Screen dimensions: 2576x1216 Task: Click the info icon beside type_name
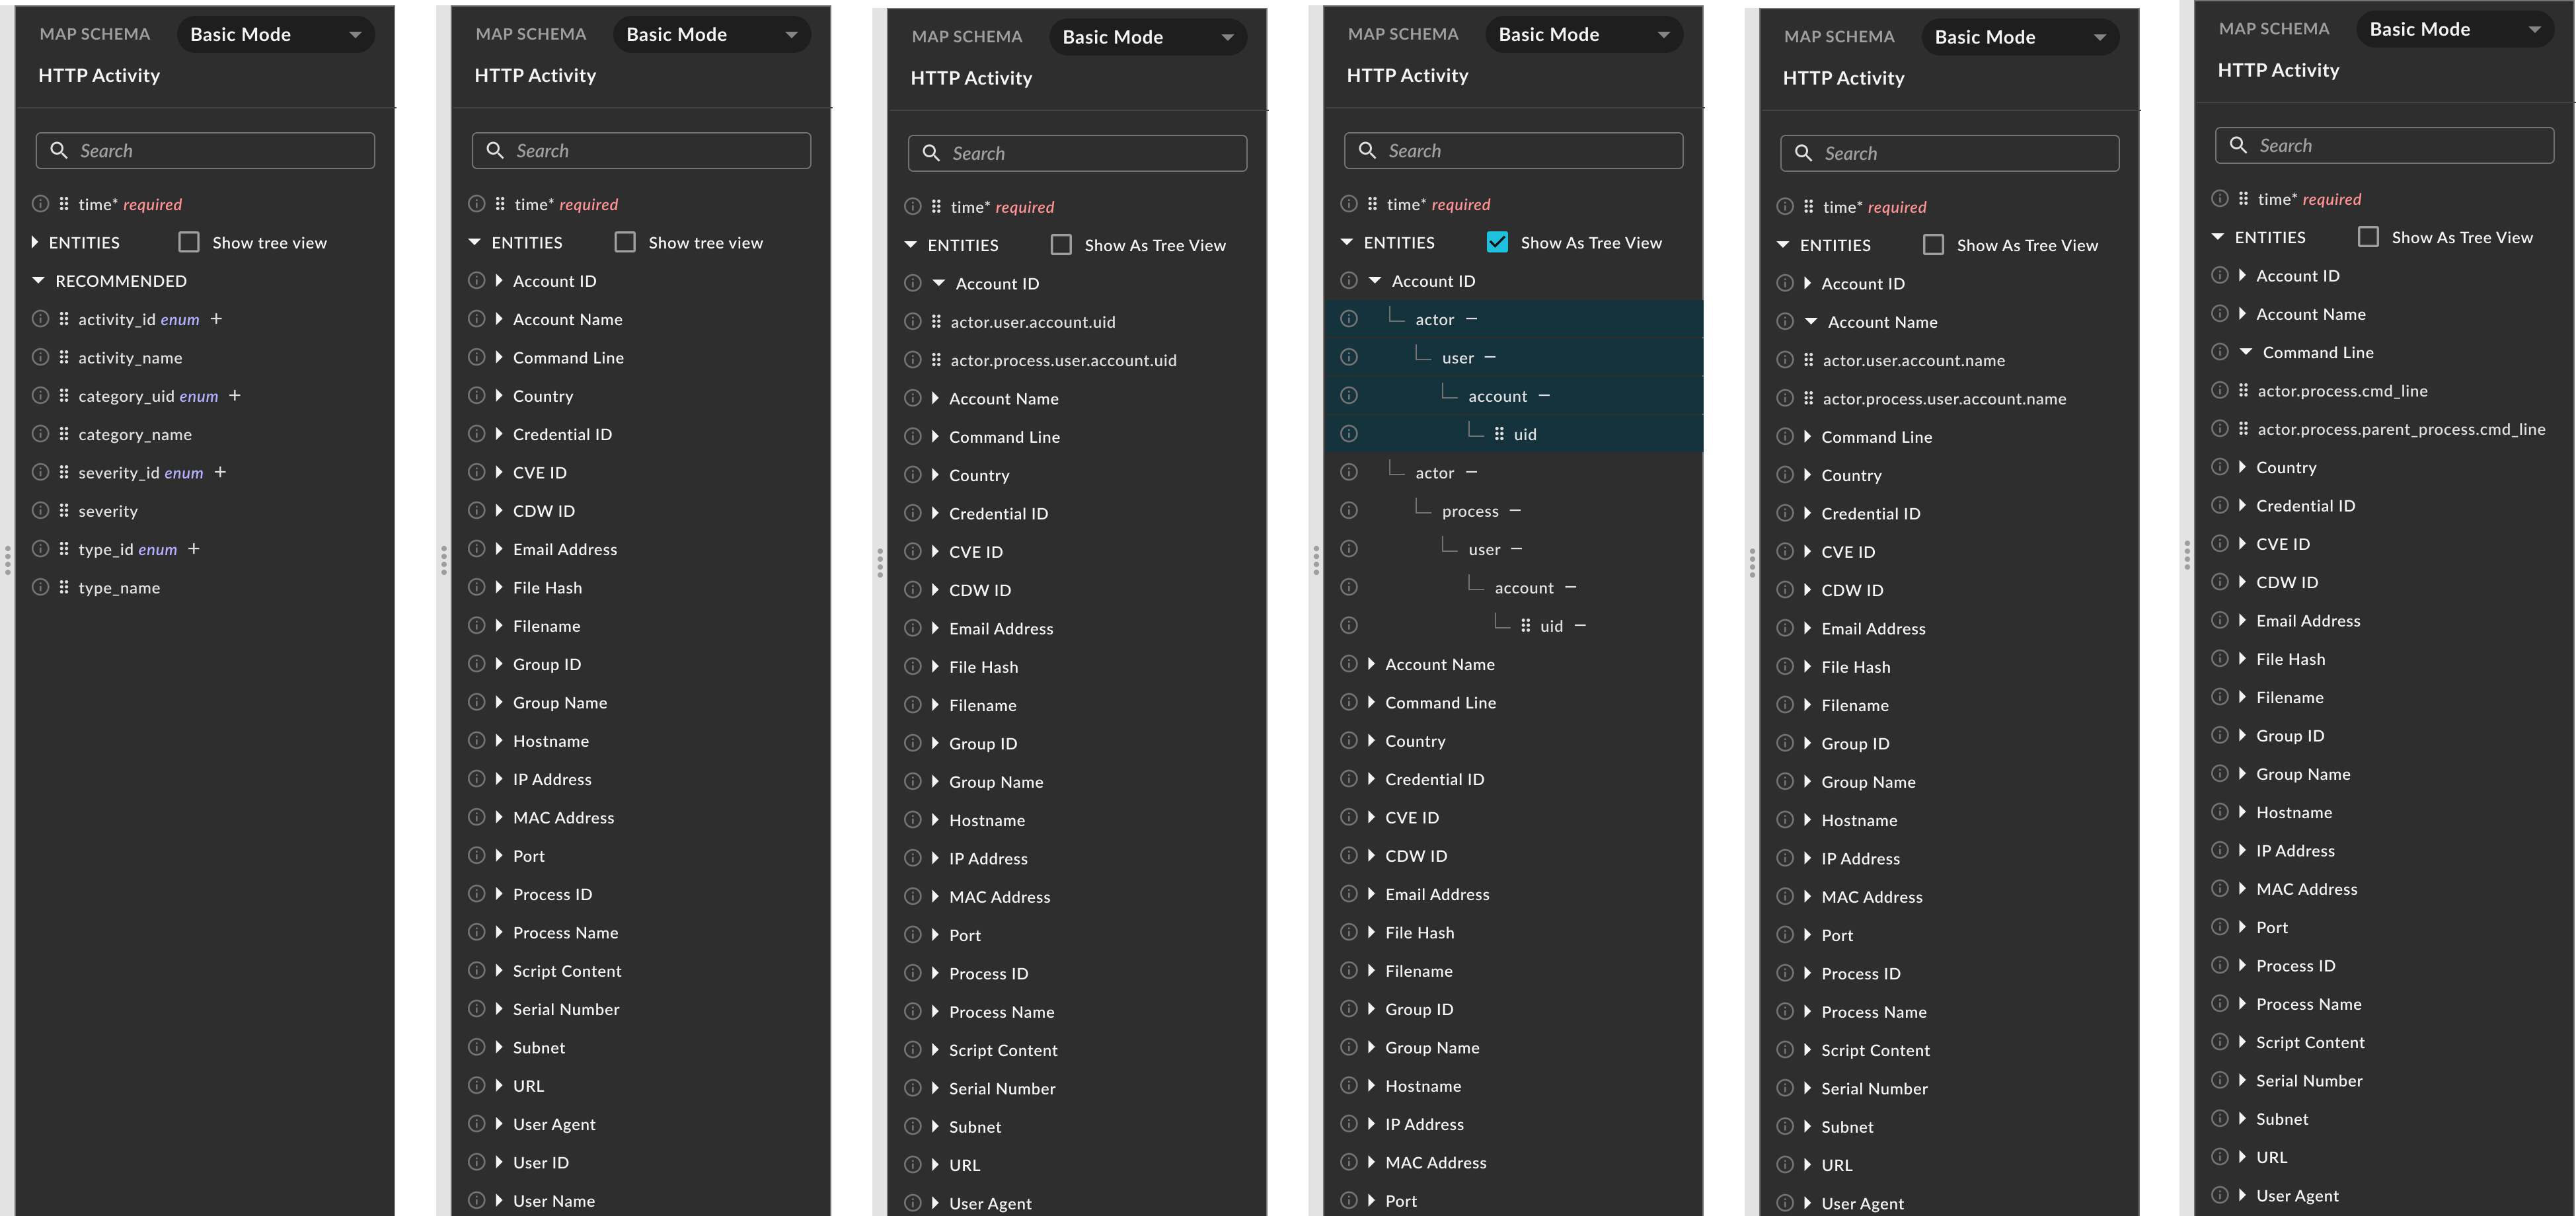point(40,587)
